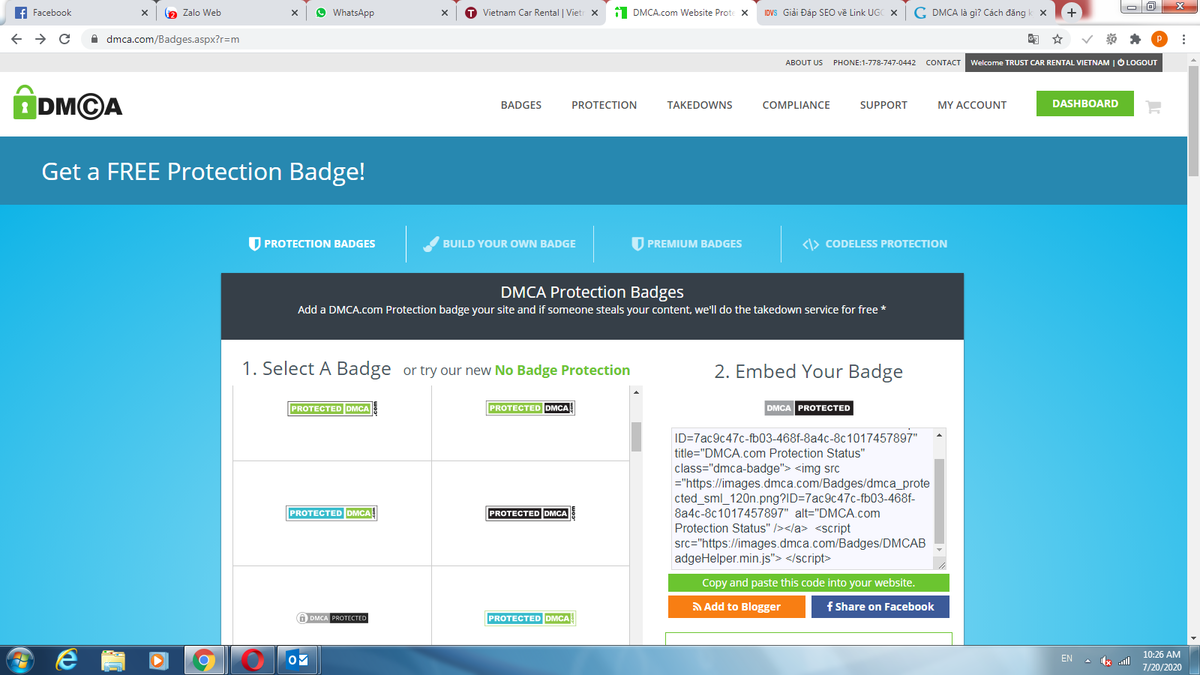This screenshot has height=675, width=1200.
Task: Open the COMPLIANCE nav menu
Action: (x=796, y=105)
